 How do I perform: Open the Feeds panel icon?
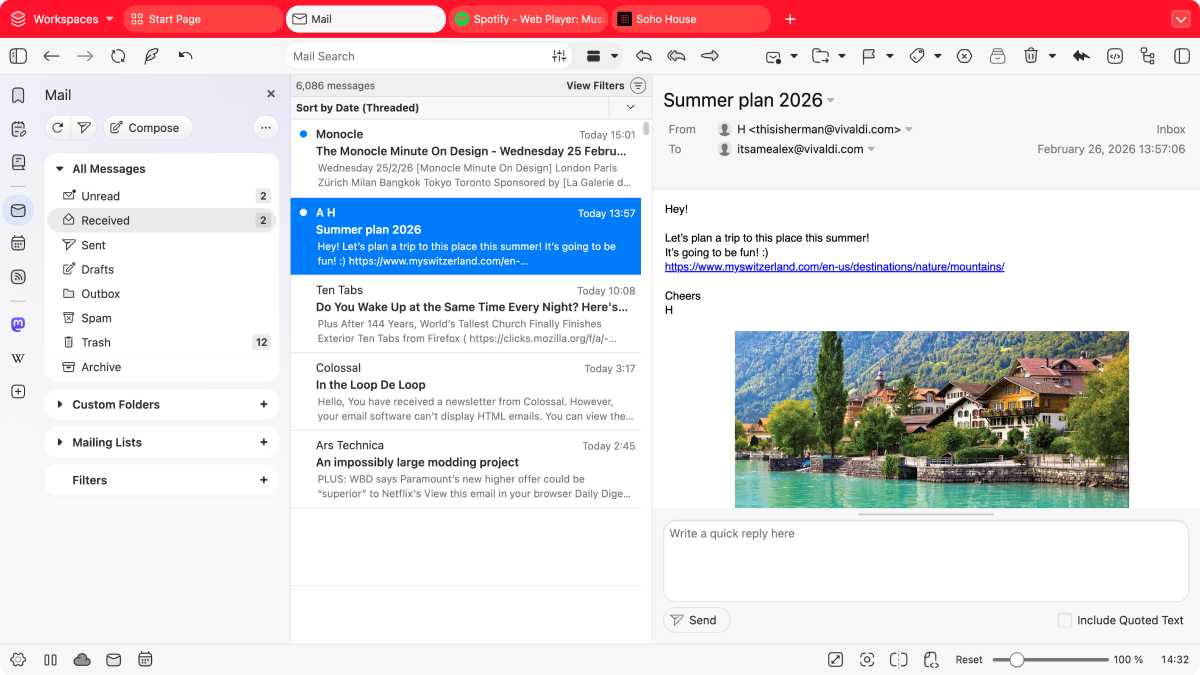[x=18, y=277]
